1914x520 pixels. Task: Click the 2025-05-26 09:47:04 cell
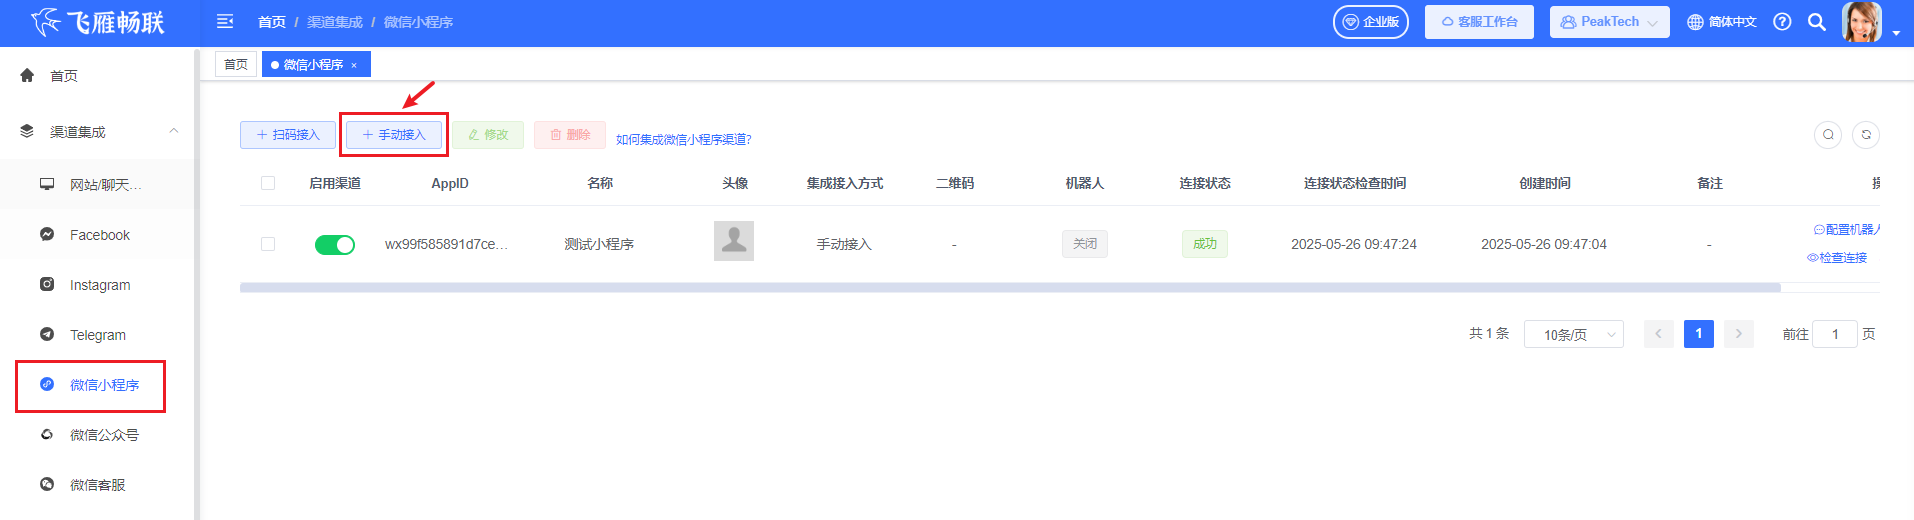tap(1544, 244)
